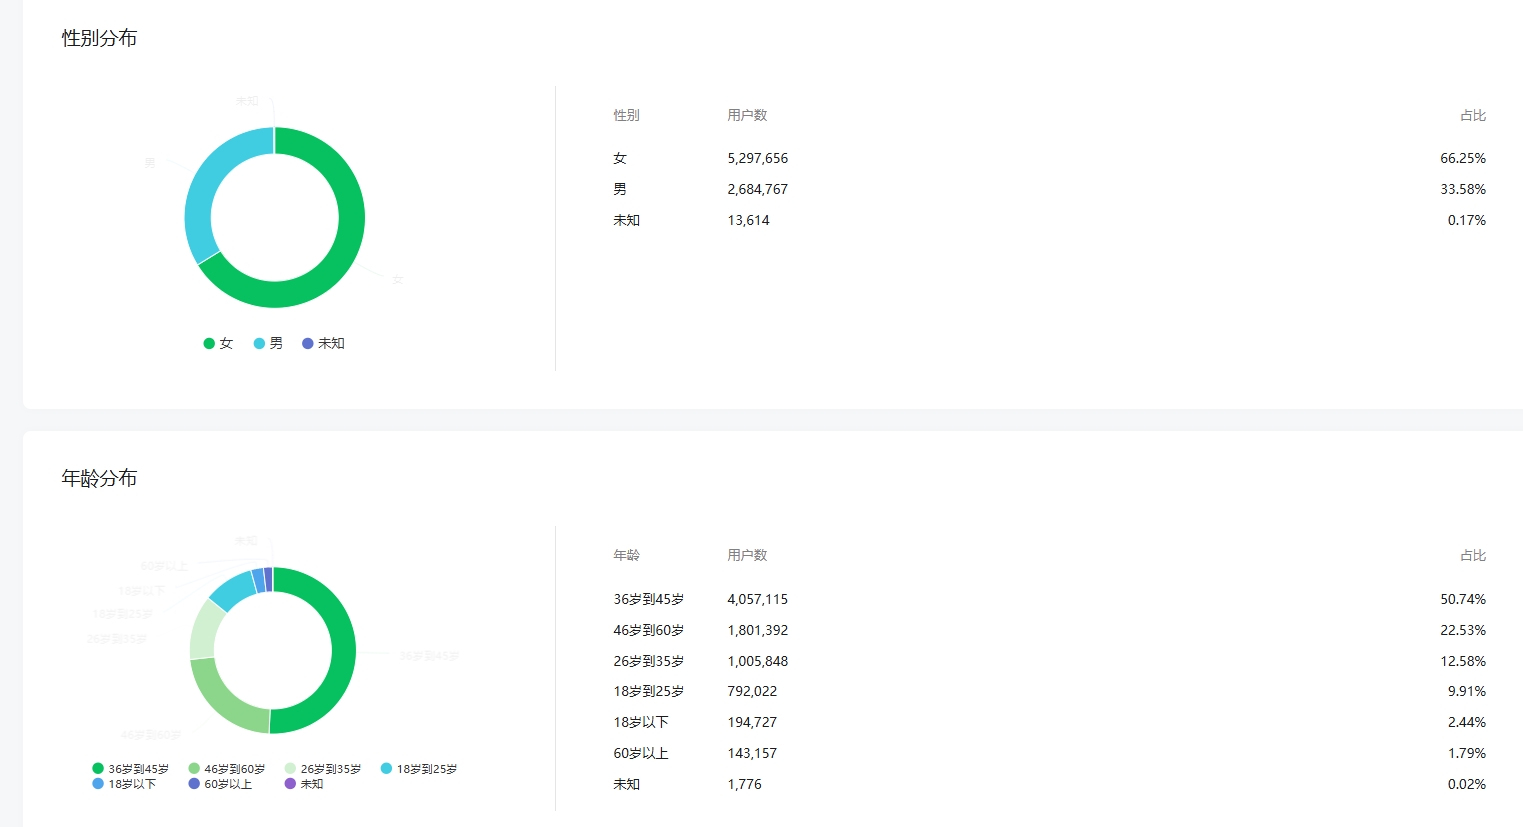Click the user count 4,057,115
1523x827 pixels.
pos(757,599)
